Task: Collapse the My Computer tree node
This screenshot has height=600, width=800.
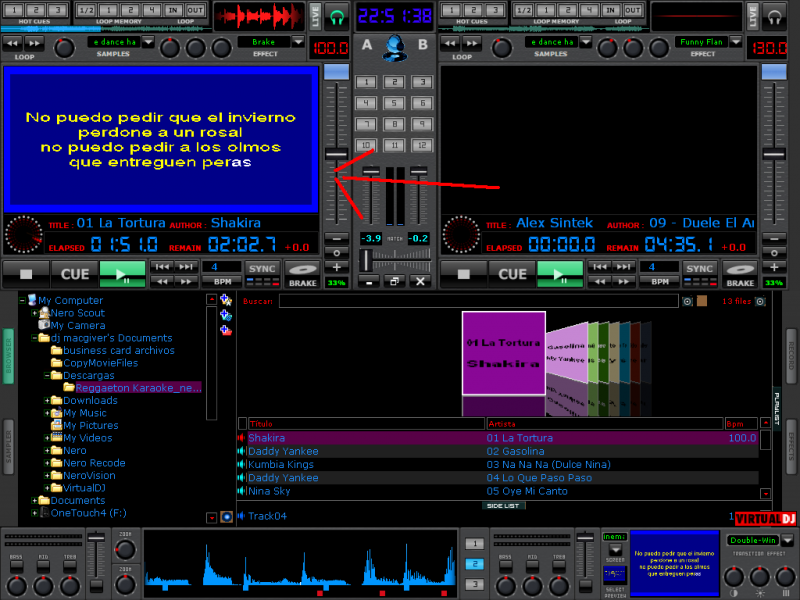Action: tap(22, 301)
